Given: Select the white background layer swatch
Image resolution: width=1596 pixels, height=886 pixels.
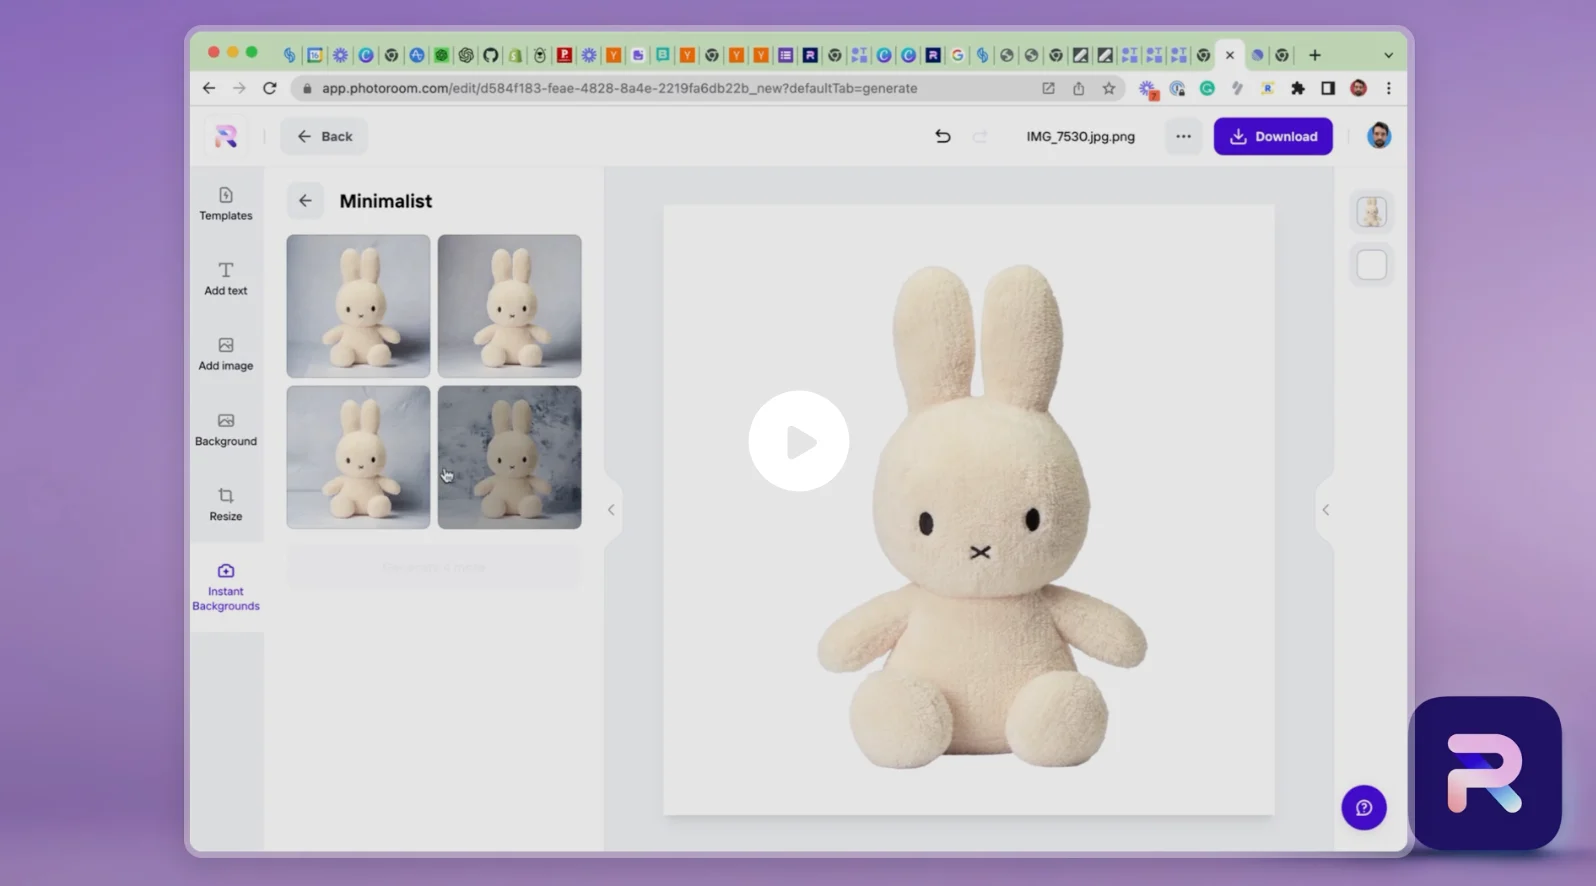Looking at the screenshot, I should click(x=1371, y=265).
